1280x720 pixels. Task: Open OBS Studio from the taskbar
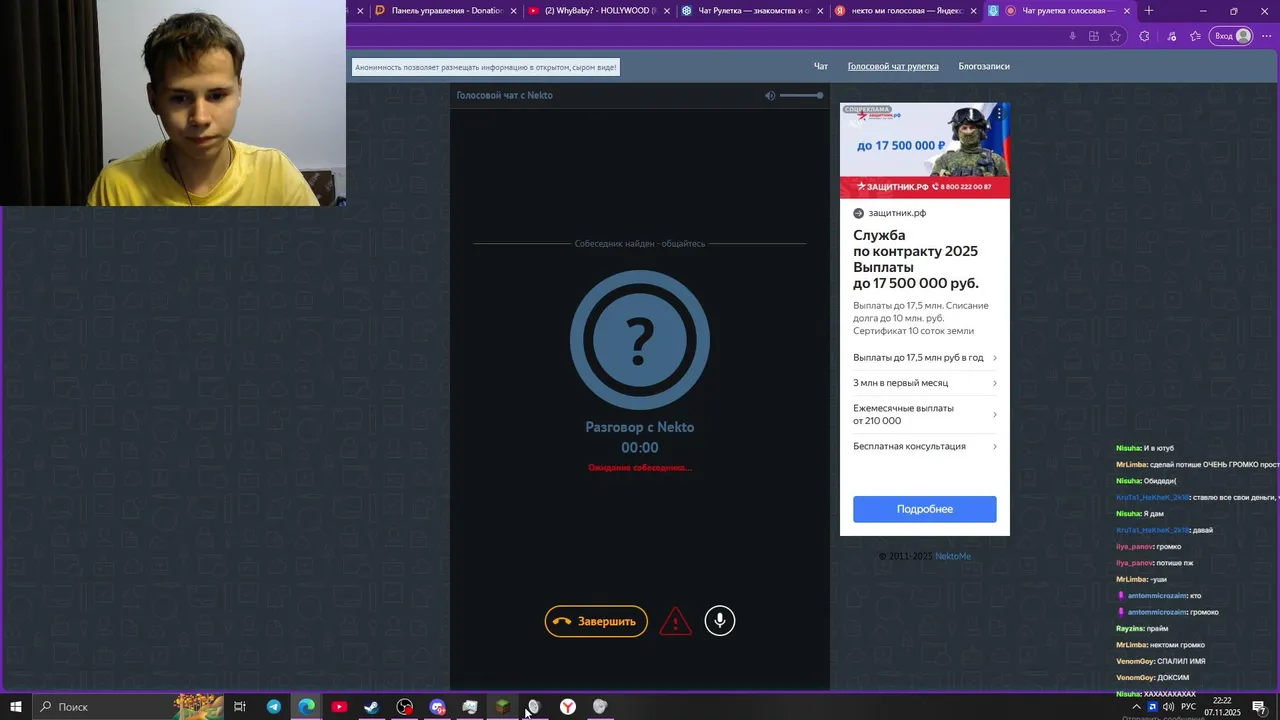pos(404,707)
